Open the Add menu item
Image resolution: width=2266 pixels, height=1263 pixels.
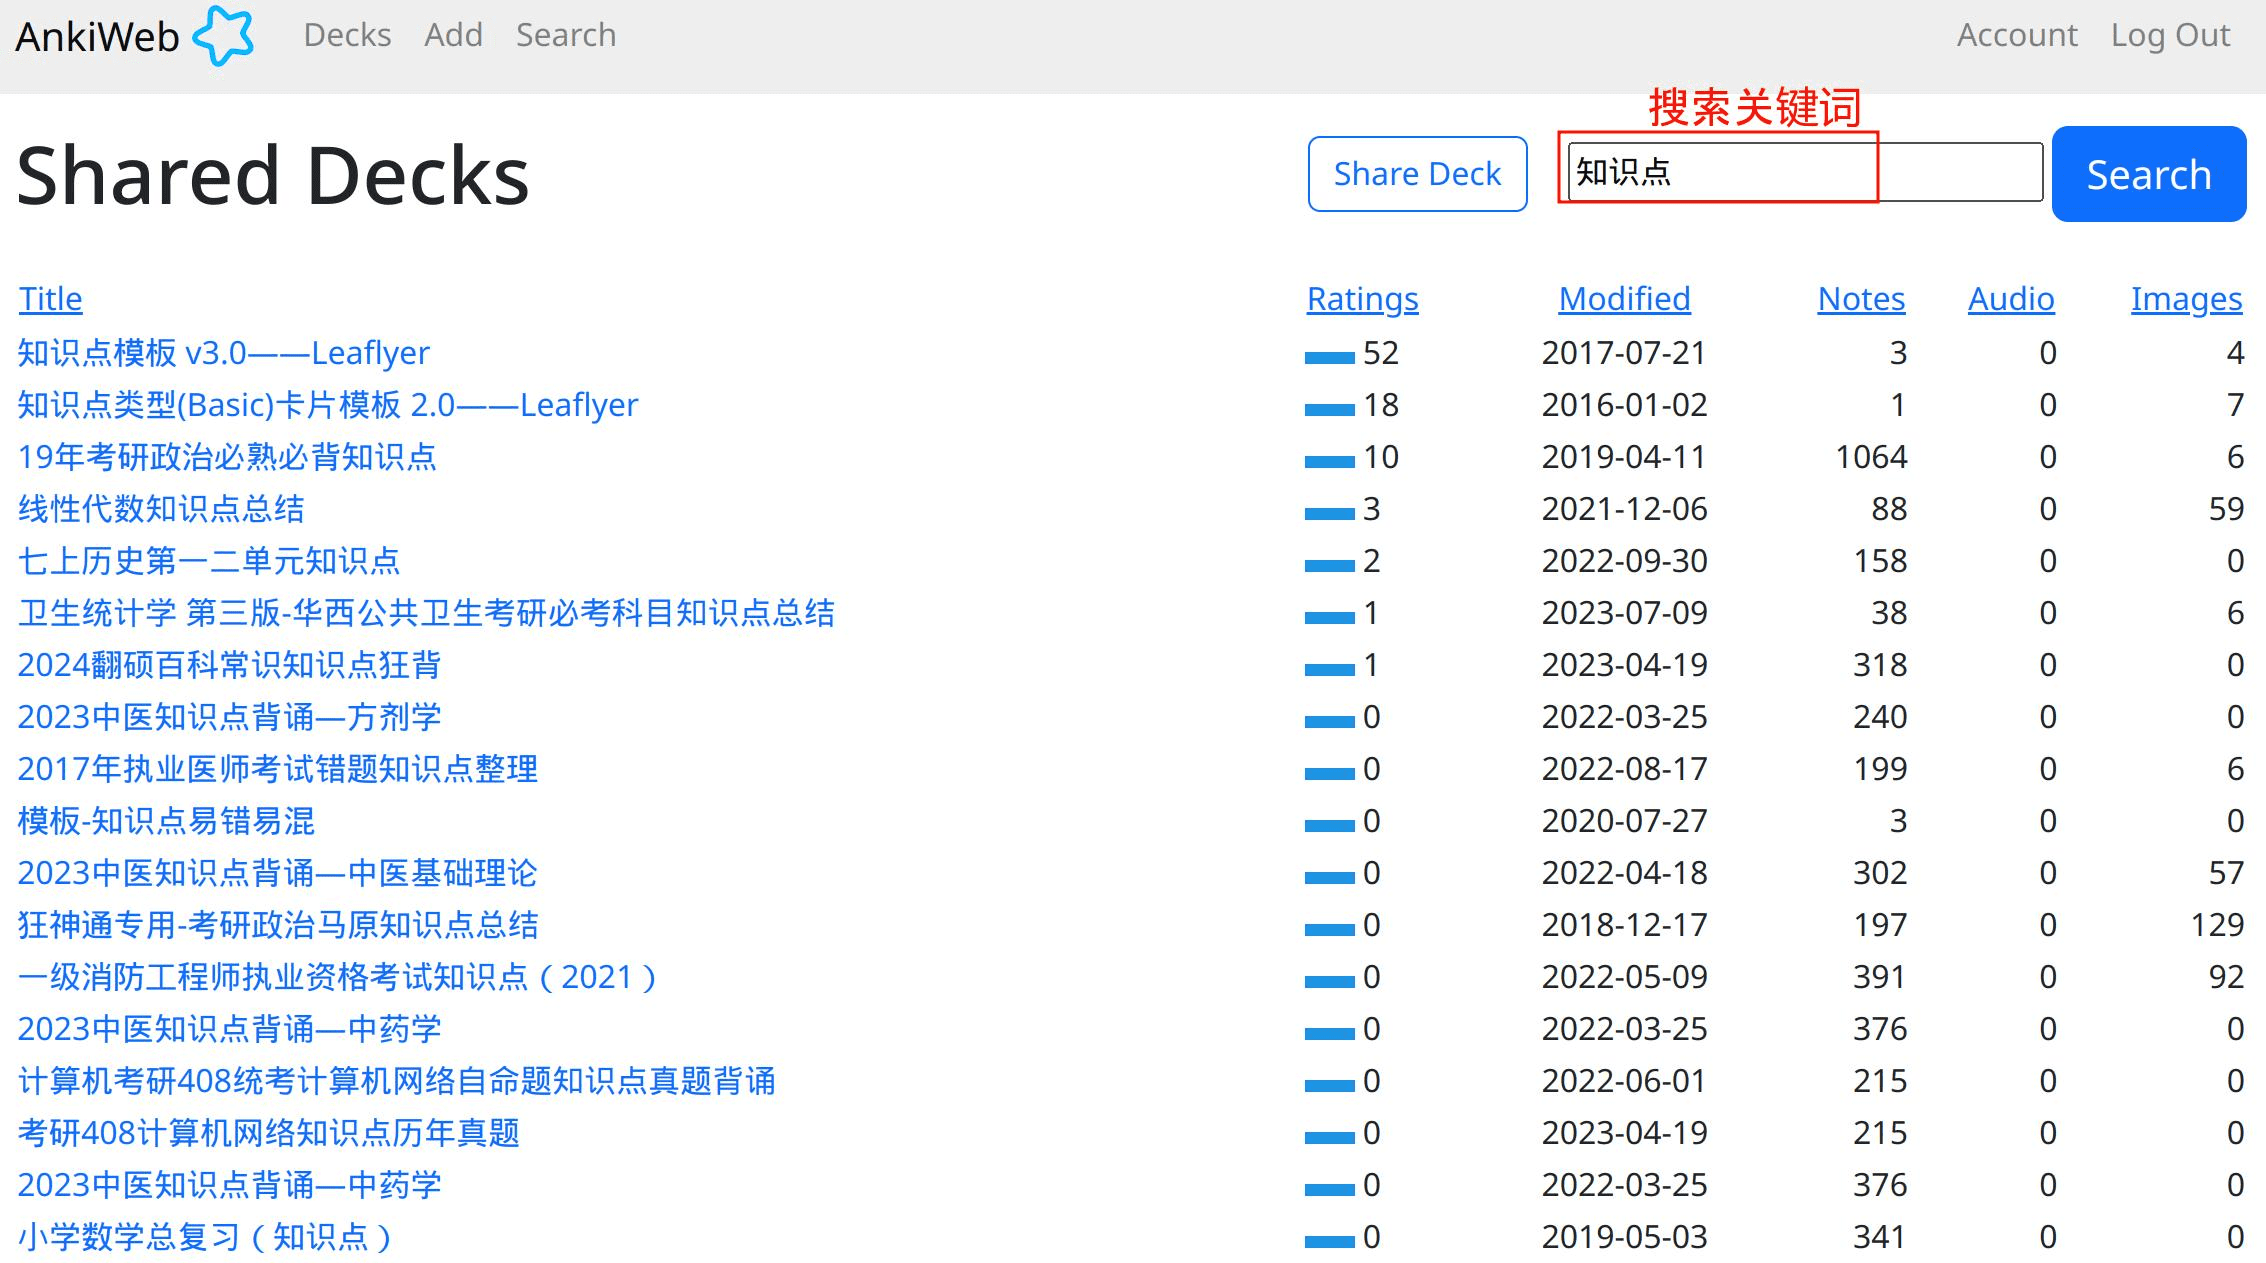point(453,35)
